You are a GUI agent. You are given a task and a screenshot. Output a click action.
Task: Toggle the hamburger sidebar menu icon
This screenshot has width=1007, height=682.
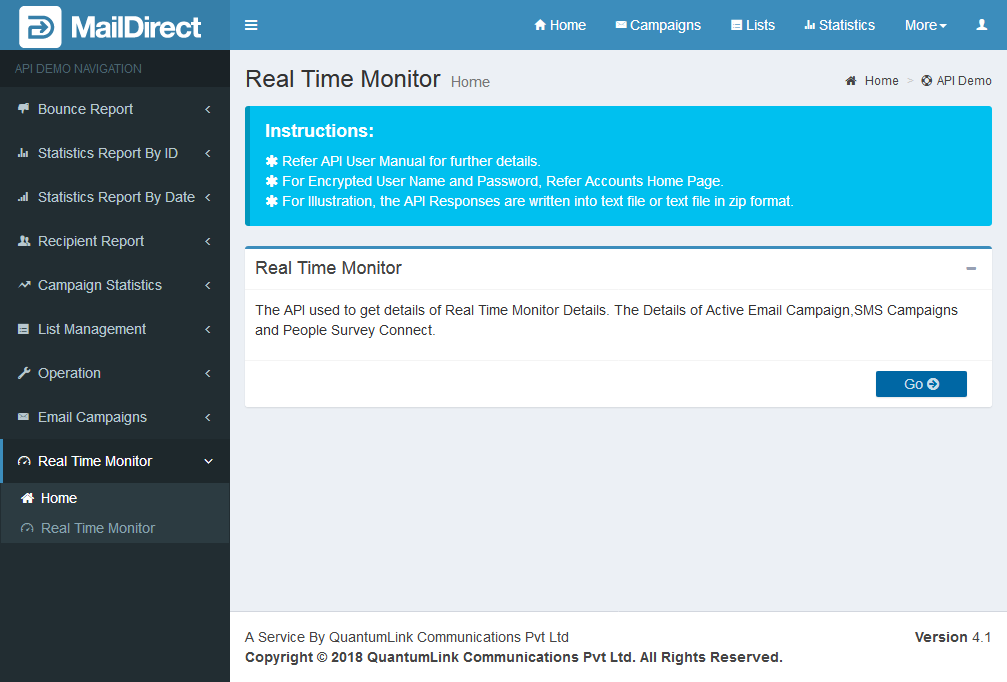pos(251,25)
